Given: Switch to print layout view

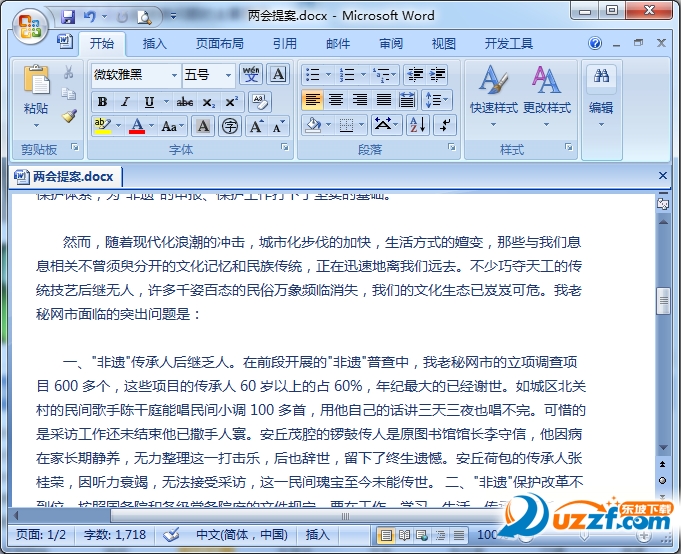Looking at the screenshot, I should point(385,535).
